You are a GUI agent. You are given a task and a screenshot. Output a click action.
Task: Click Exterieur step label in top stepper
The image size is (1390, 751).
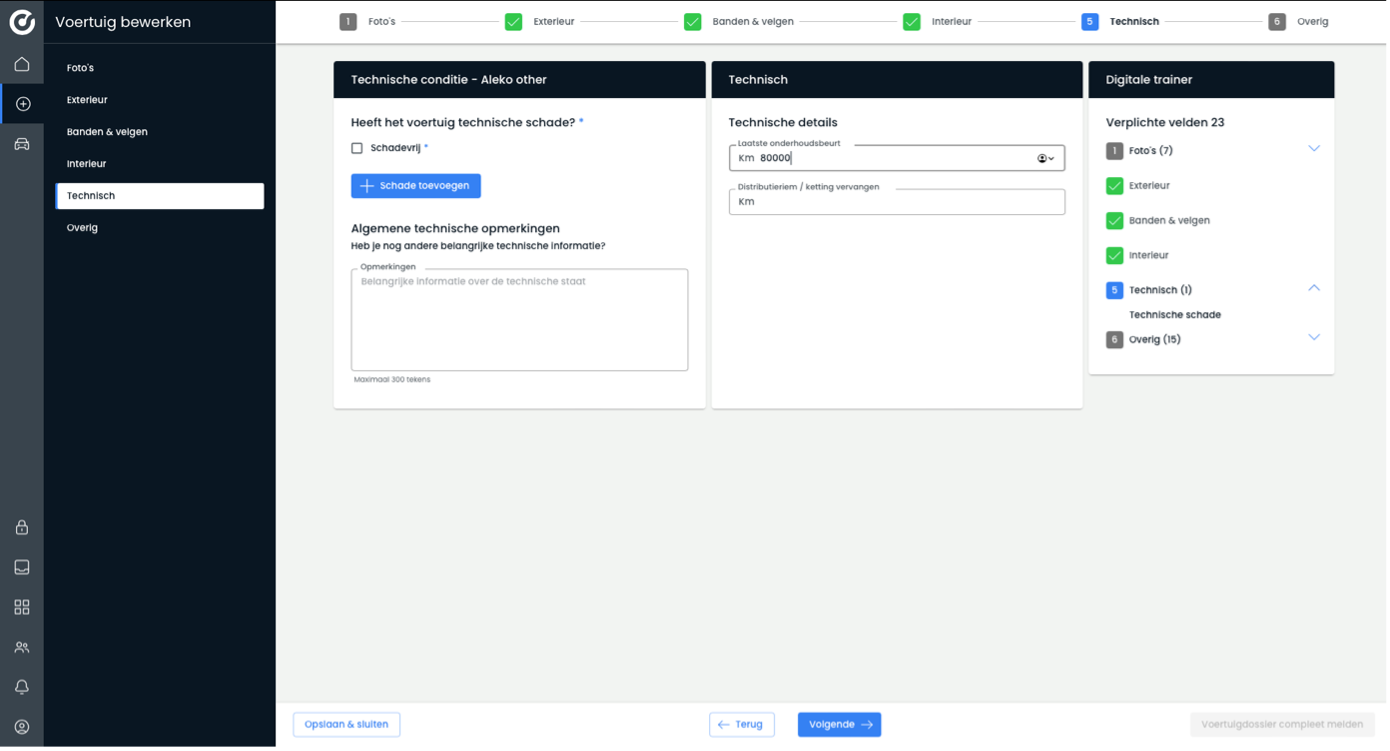point(554,22)
